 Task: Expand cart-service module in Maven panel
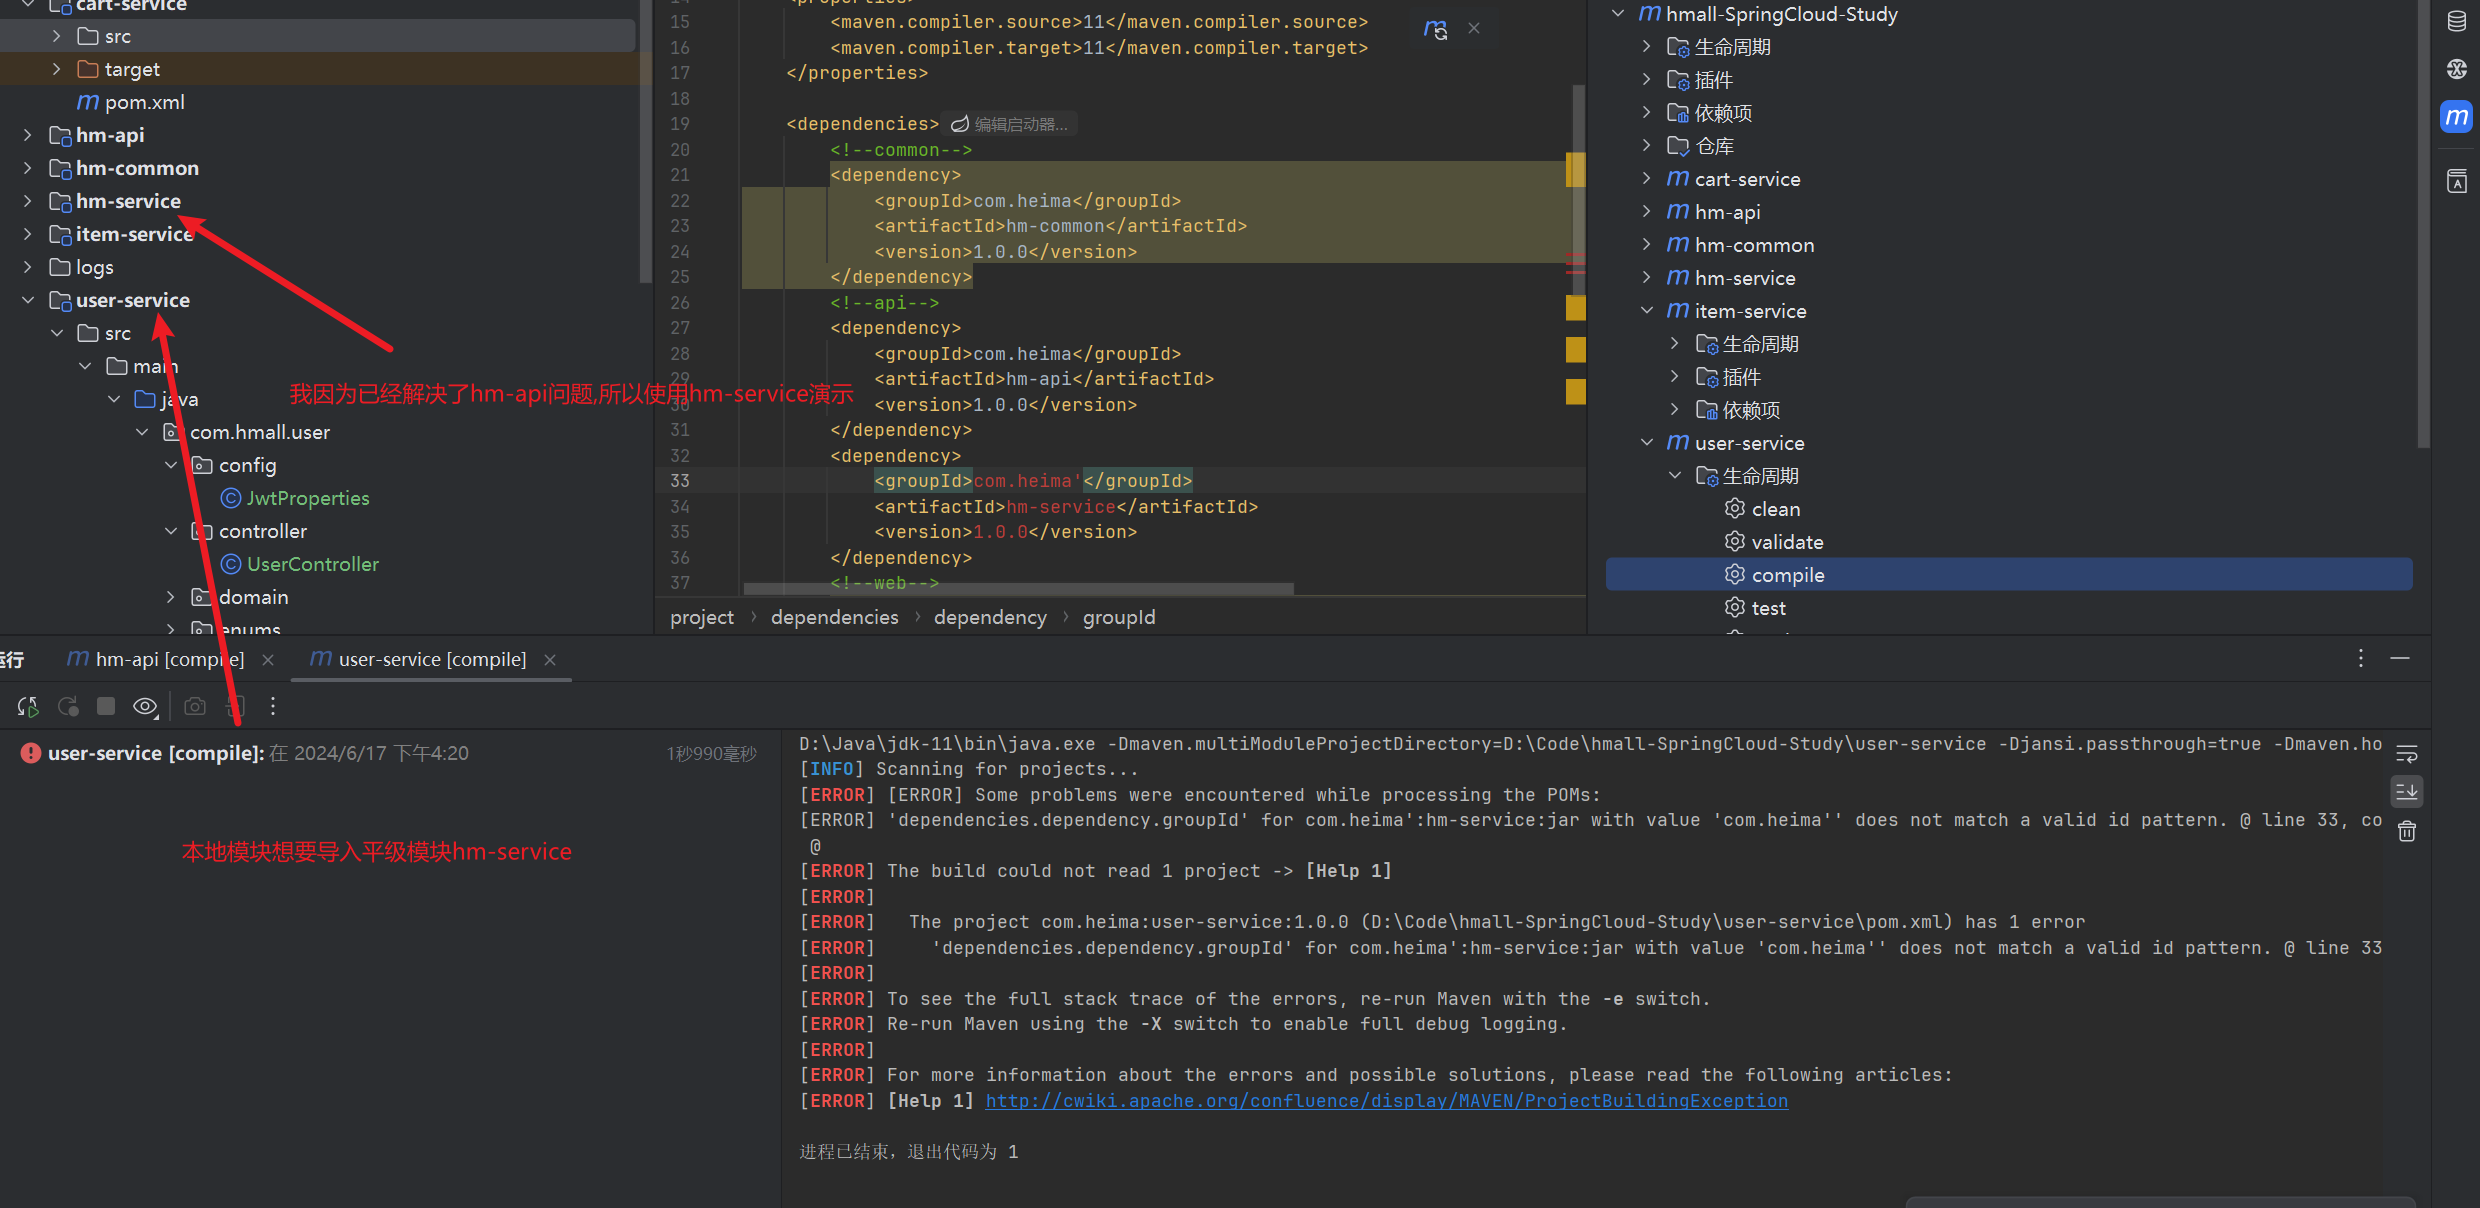tap(1647, 179)
